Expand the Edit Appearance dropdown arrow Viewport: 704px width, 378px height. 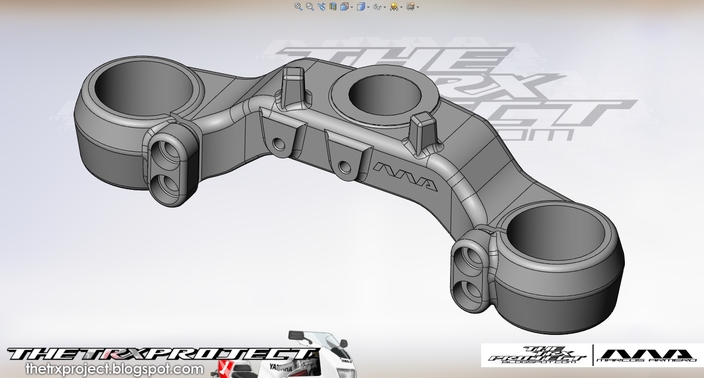click(x=401, y=7)
